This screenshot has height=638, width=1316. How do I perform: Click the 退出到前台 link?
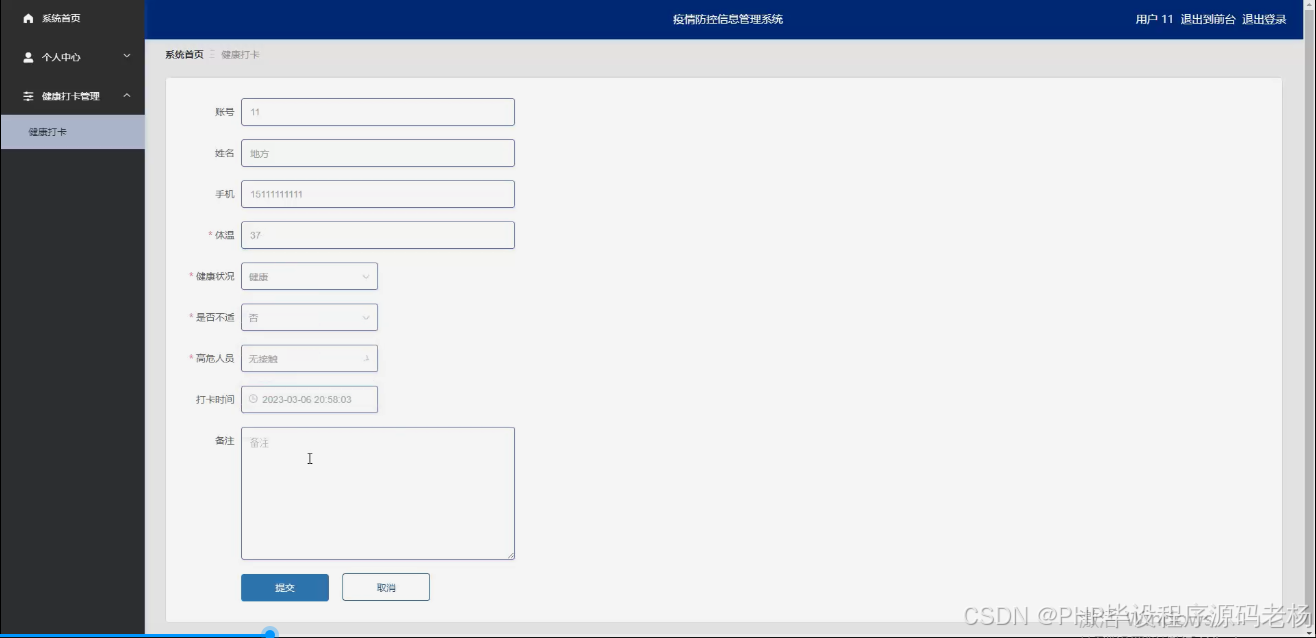pyautogui.click(x=1208, y=19)
